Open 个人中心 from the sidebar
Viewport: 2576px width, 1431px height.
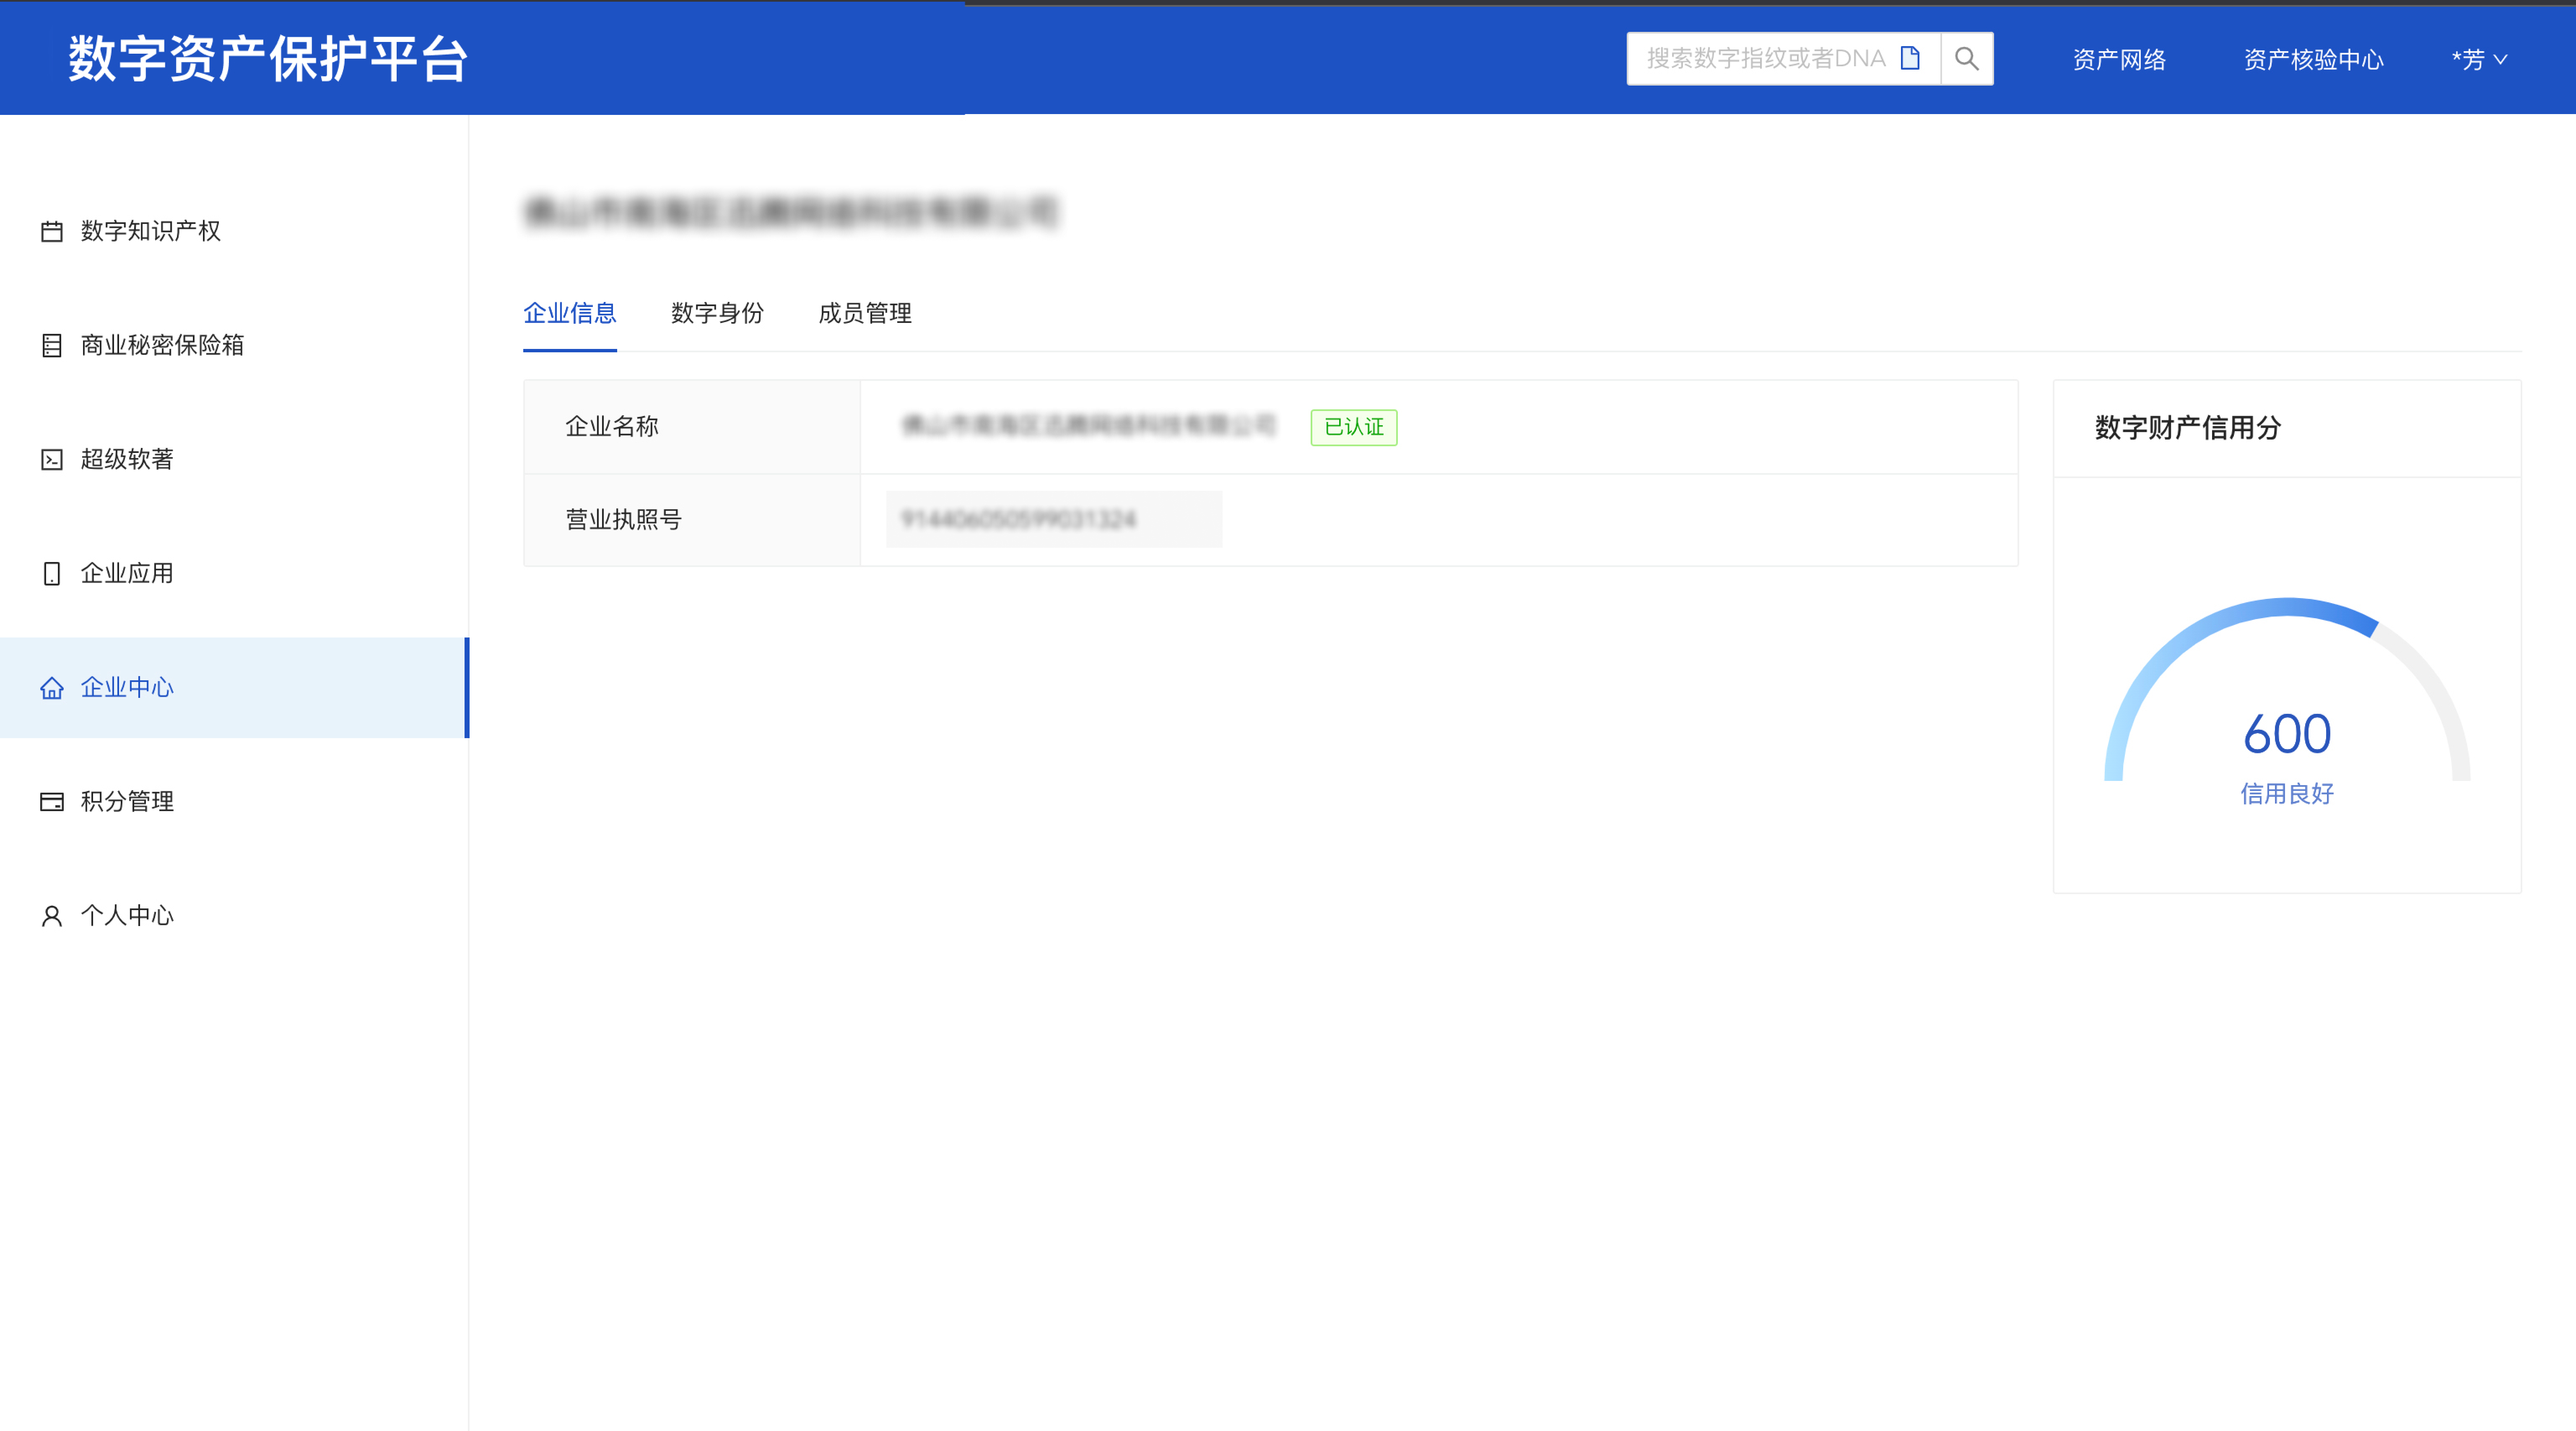pyautogui.click(x=234, y=915)
